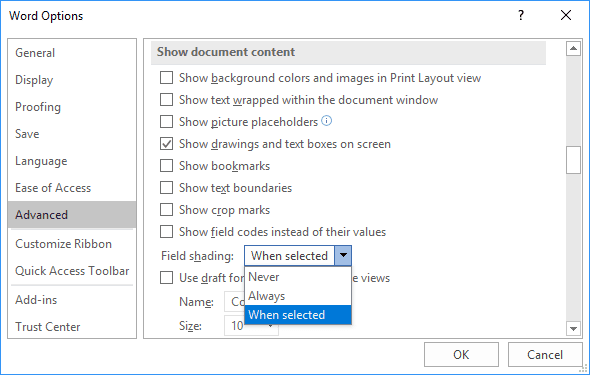Viewport: 590px width, 375px height.
Task: Click the Field shading combo box value
Action: pos(289,256)
